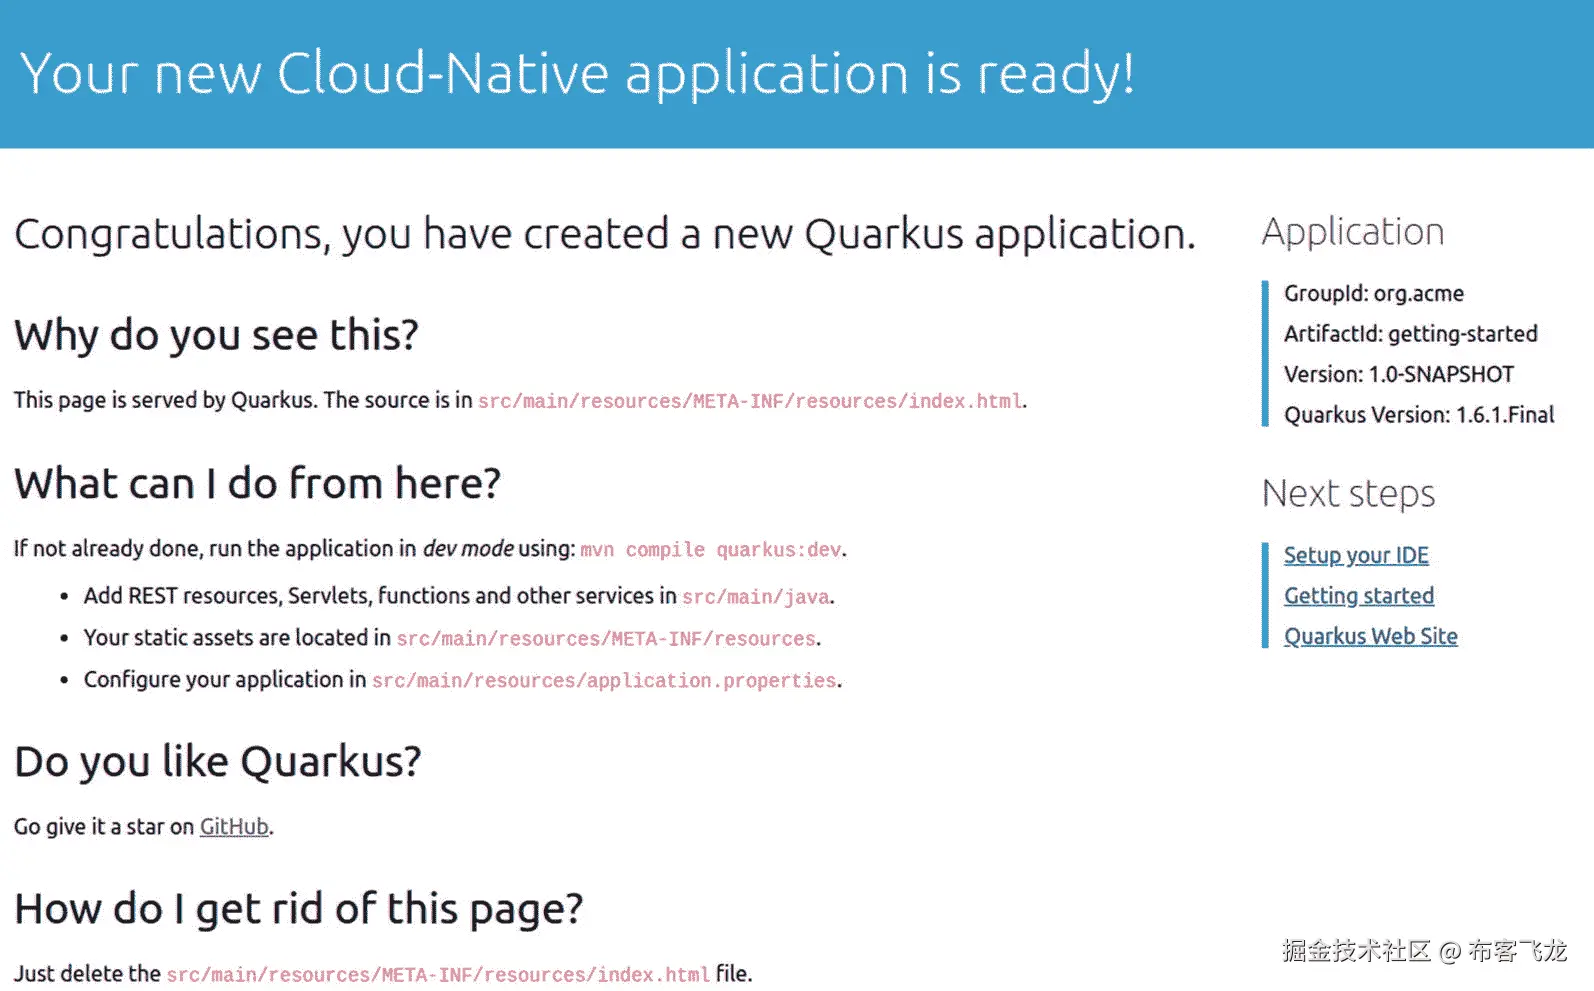Screen dimensions: 1594x991
Task: Click the 'GroupId: org.acme' entry
Action: click(1374, 294)
